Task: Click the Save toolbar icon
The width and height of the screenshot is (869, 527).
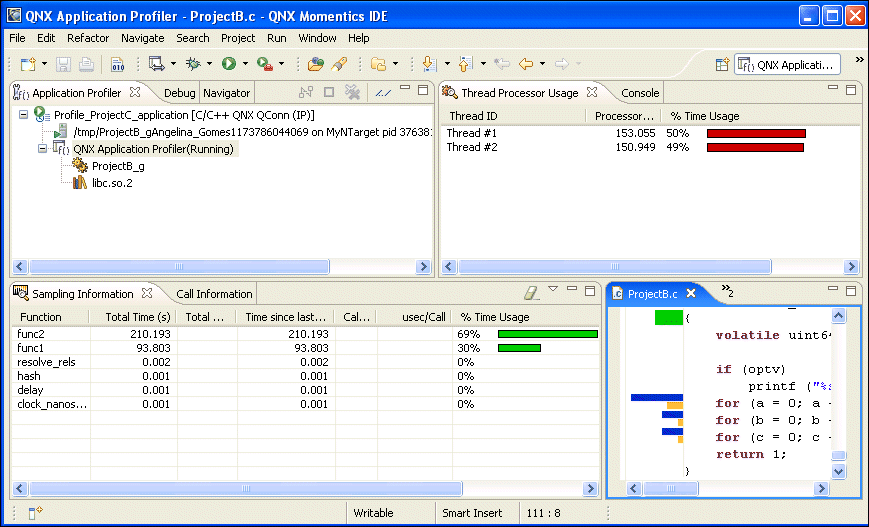Action: point(63,64)
